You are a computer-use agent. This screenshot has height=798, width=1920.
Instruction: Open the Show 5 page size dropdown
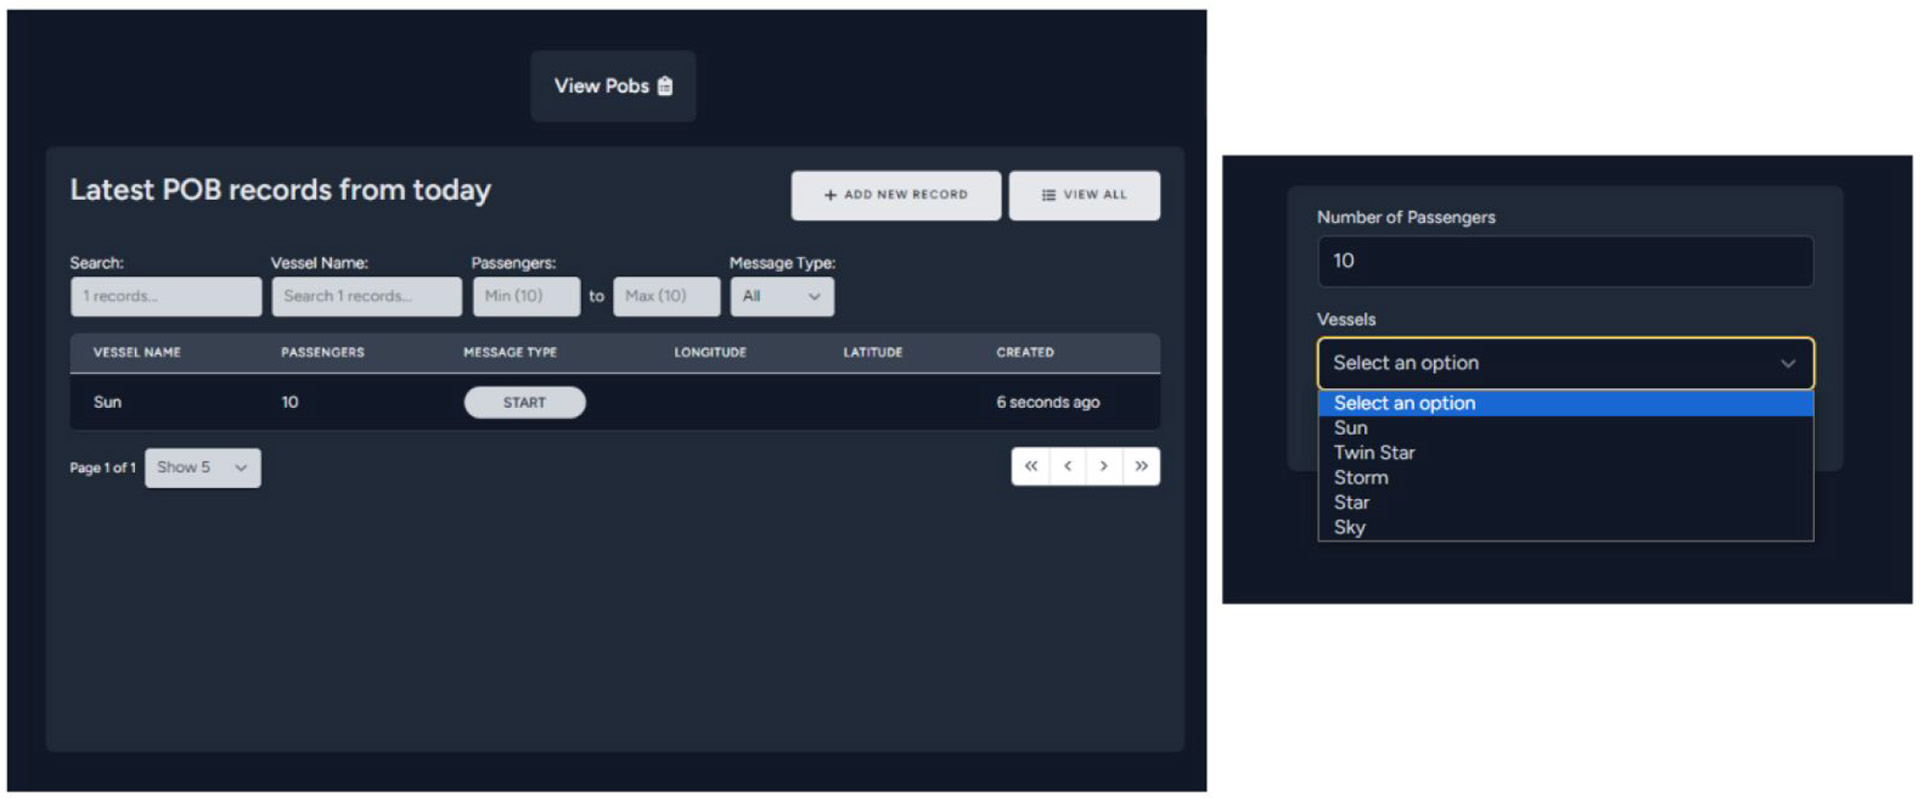(x=202, y=467)
